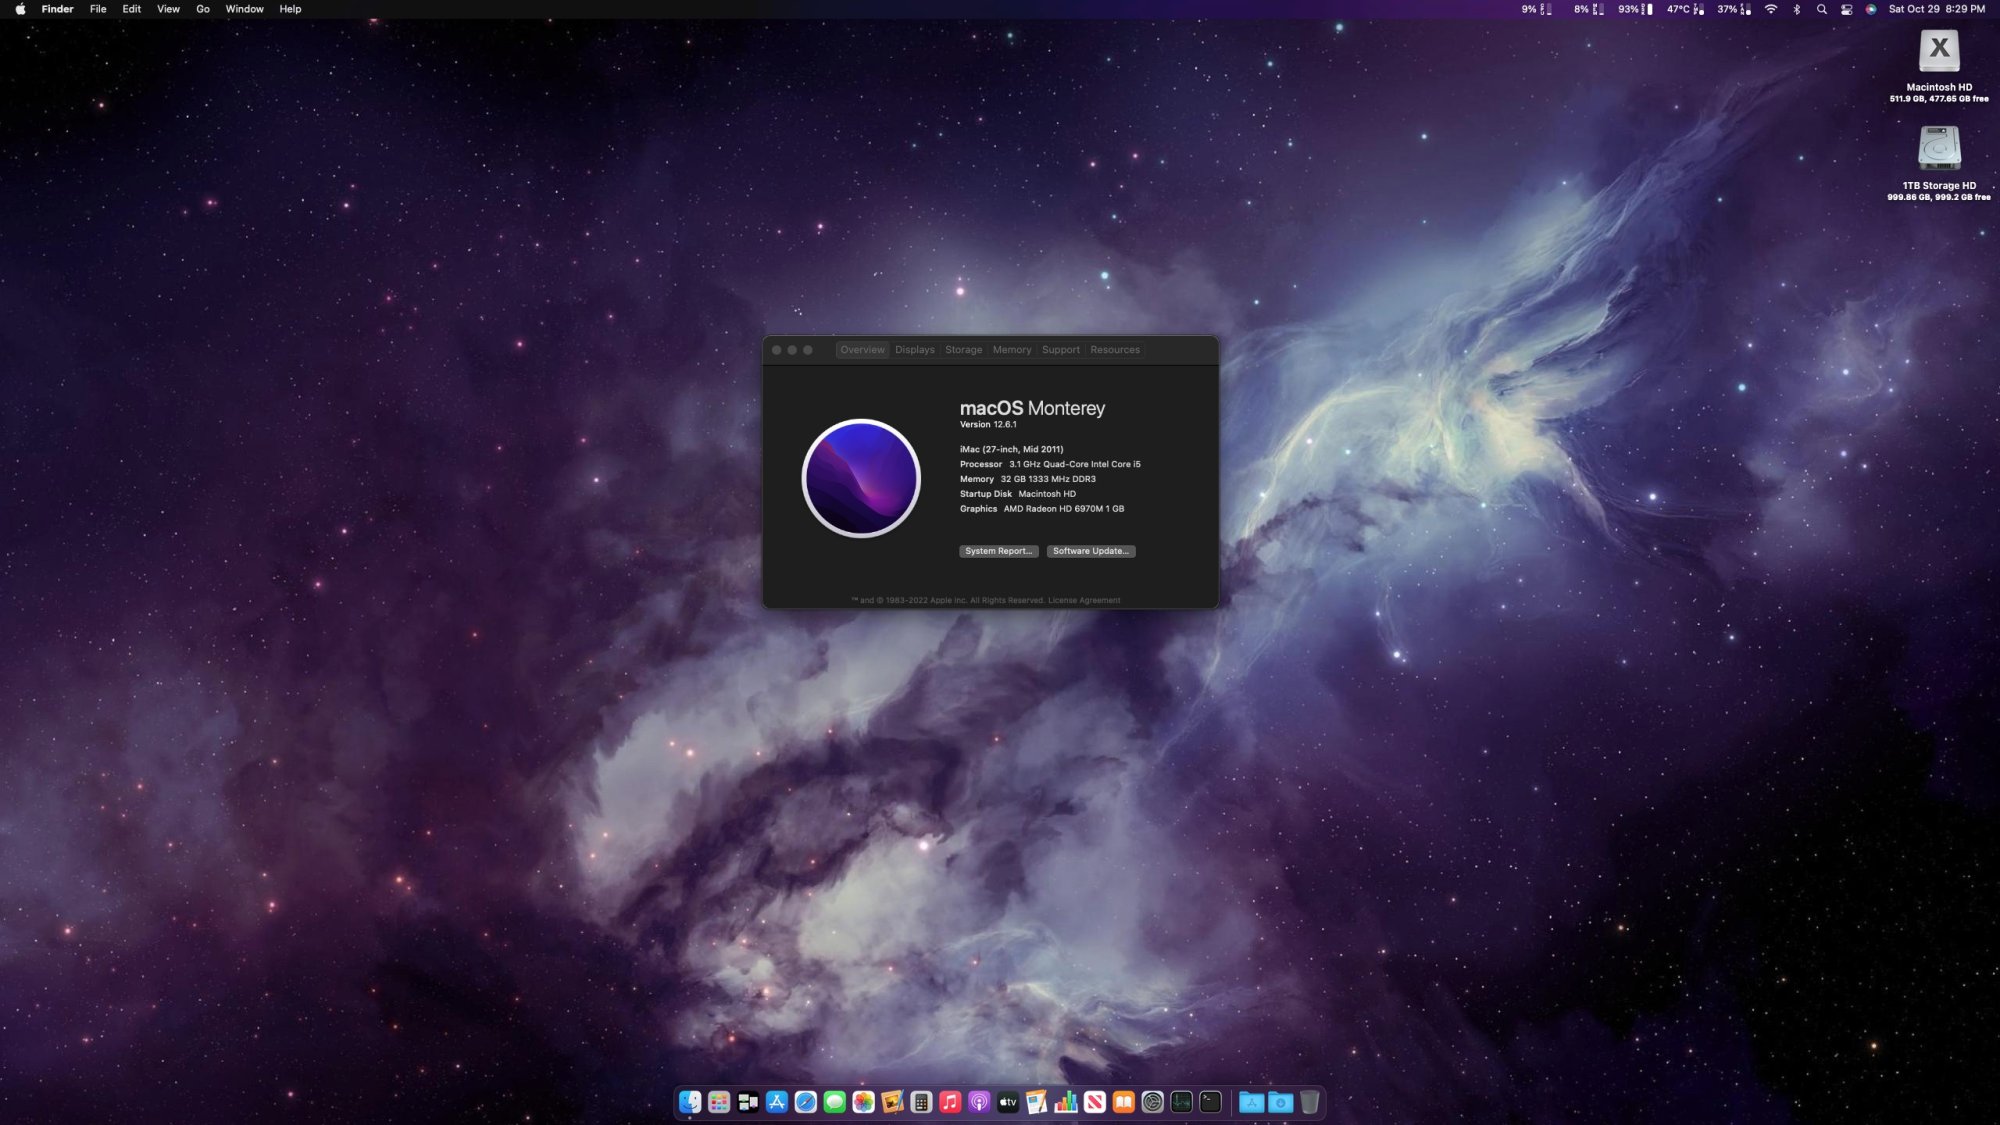2000x1125 pixels.
Task: Open the License Agreement link
Action: click(x=1084, y=600)
